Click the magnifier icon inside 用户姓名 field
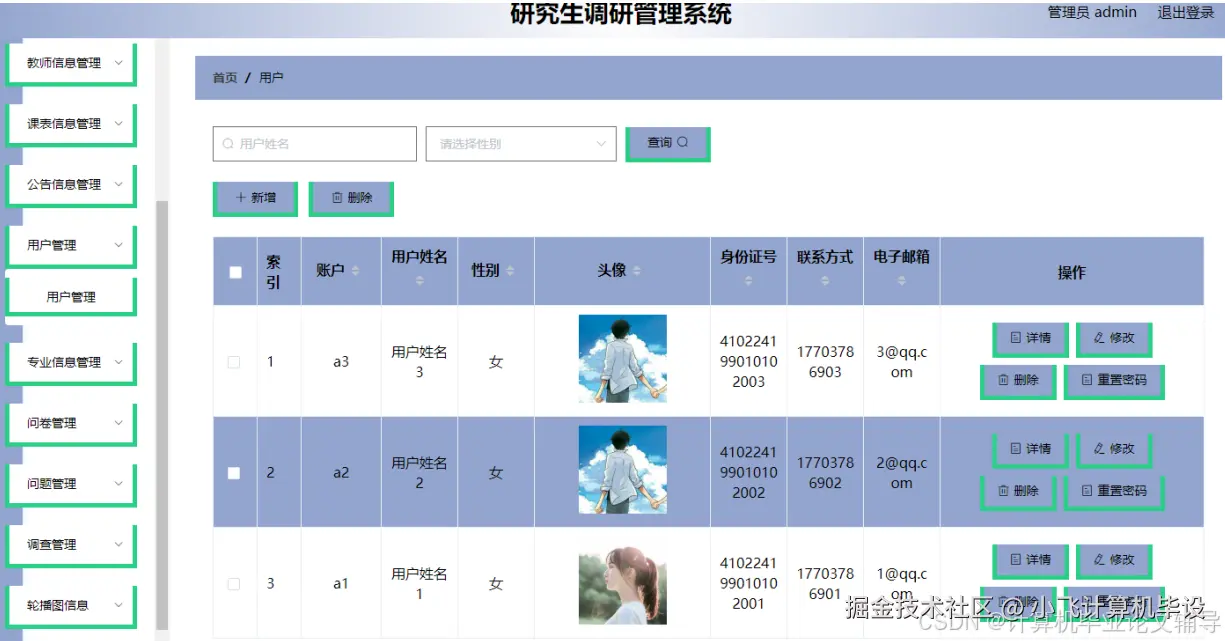This screenshot has height=641, width=1225. click(x=228, y=144)
